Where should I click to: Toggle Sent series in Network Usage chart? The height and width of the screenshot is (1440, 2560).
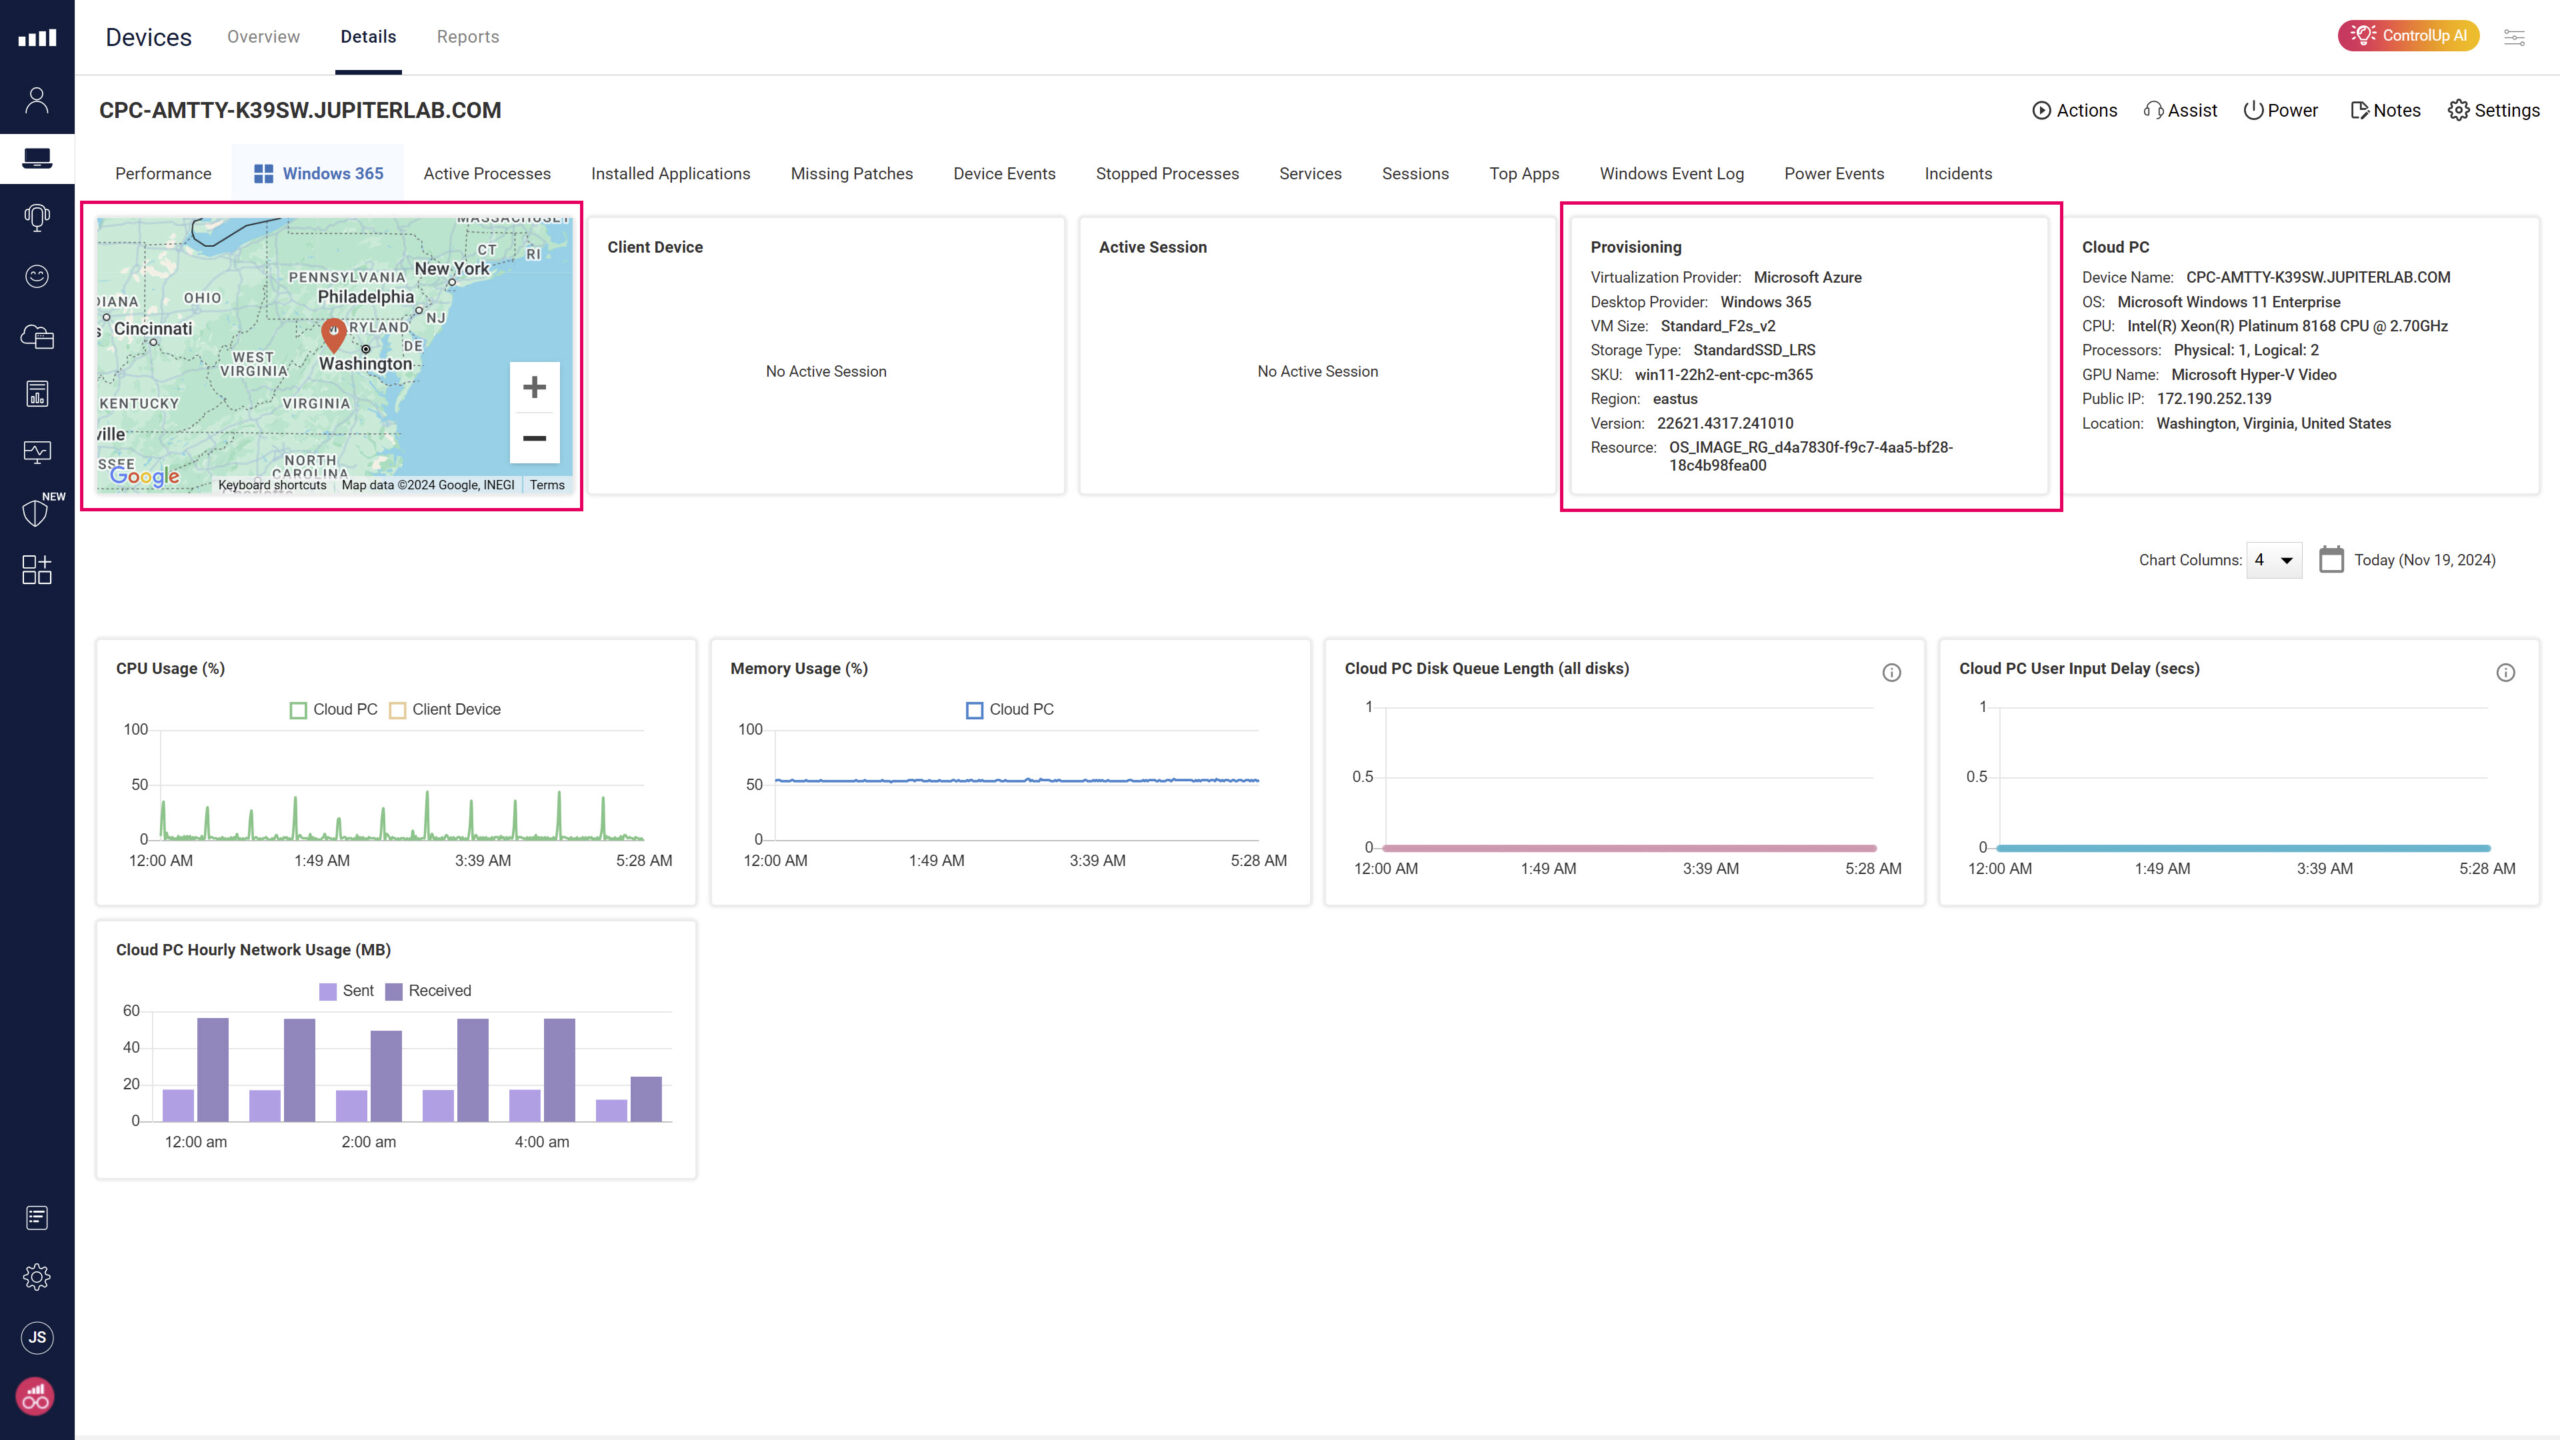click(x=346, y=990)
